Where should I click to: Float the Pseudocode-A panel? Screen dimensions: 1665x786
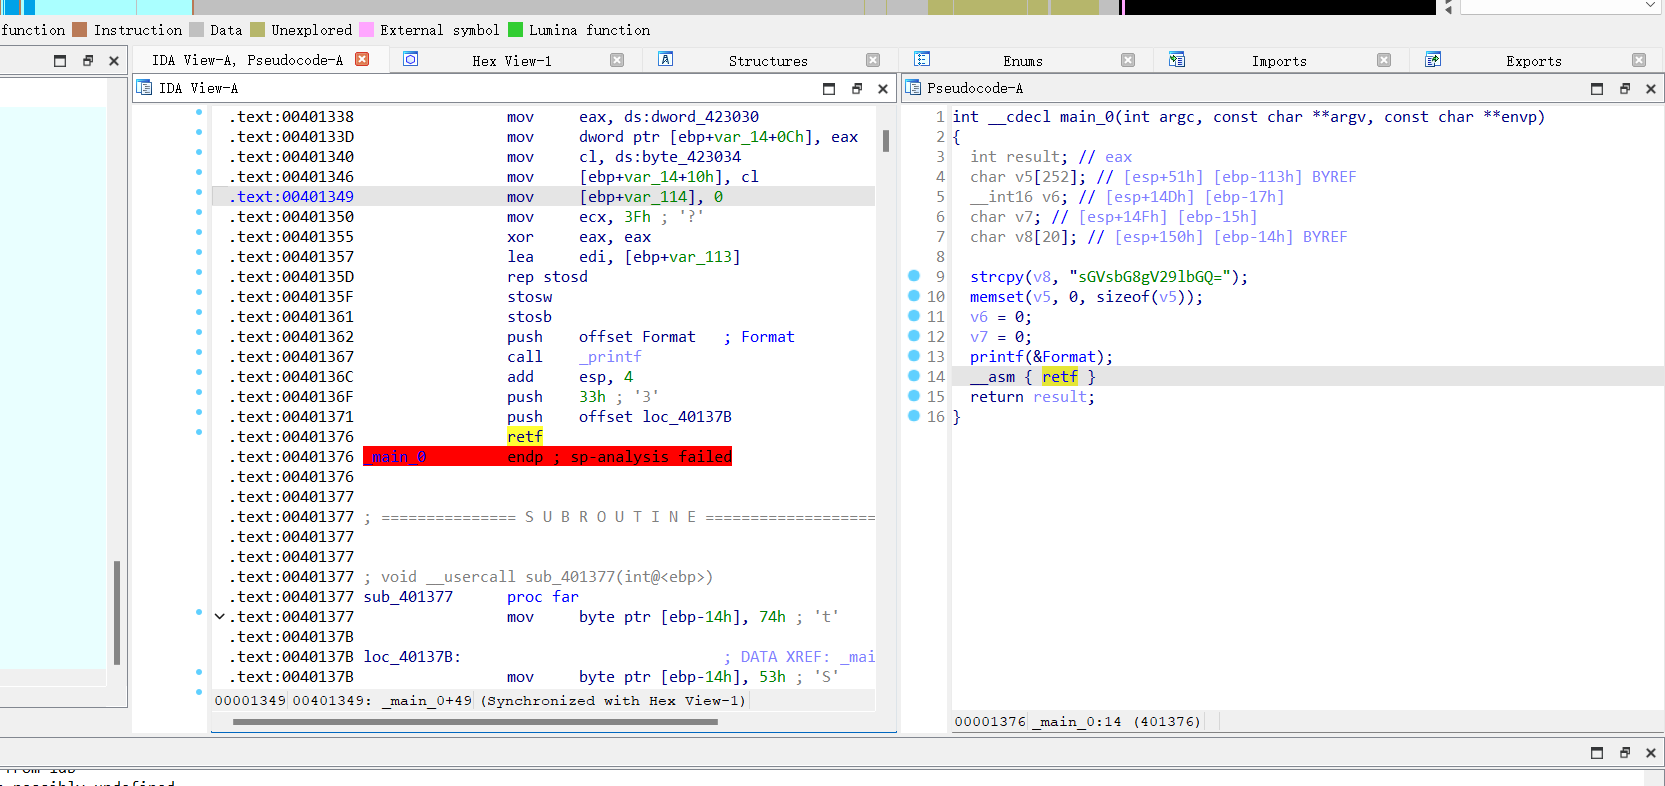(1625, 89)
